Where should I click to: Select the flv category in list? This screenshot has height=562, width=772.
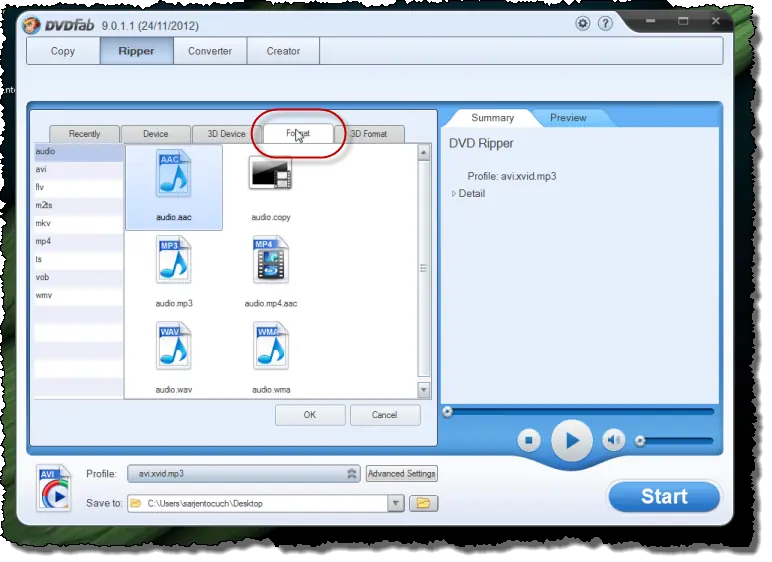[x=79, y=188]
